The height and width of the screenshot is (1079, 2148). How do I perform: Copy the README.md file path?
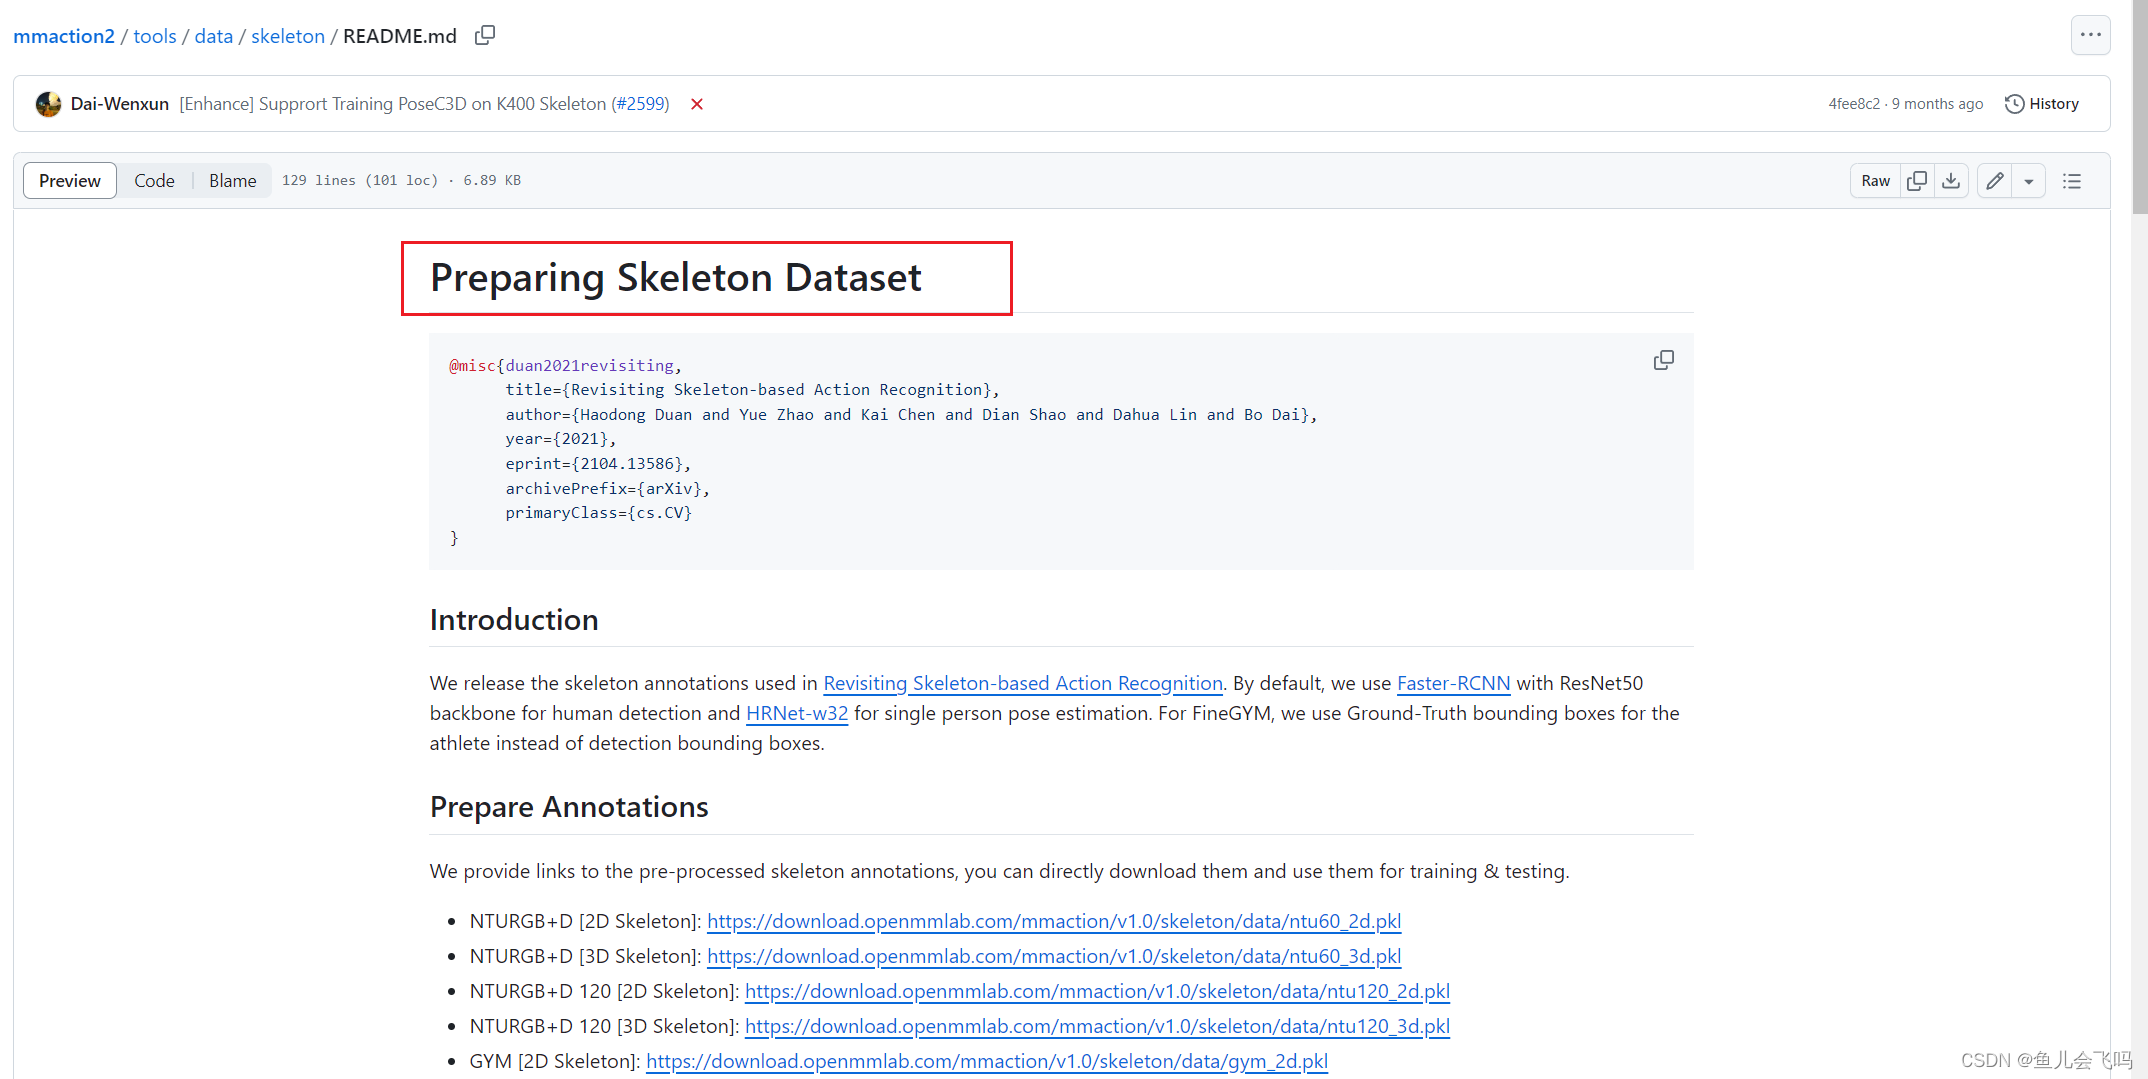click(484, 35)
